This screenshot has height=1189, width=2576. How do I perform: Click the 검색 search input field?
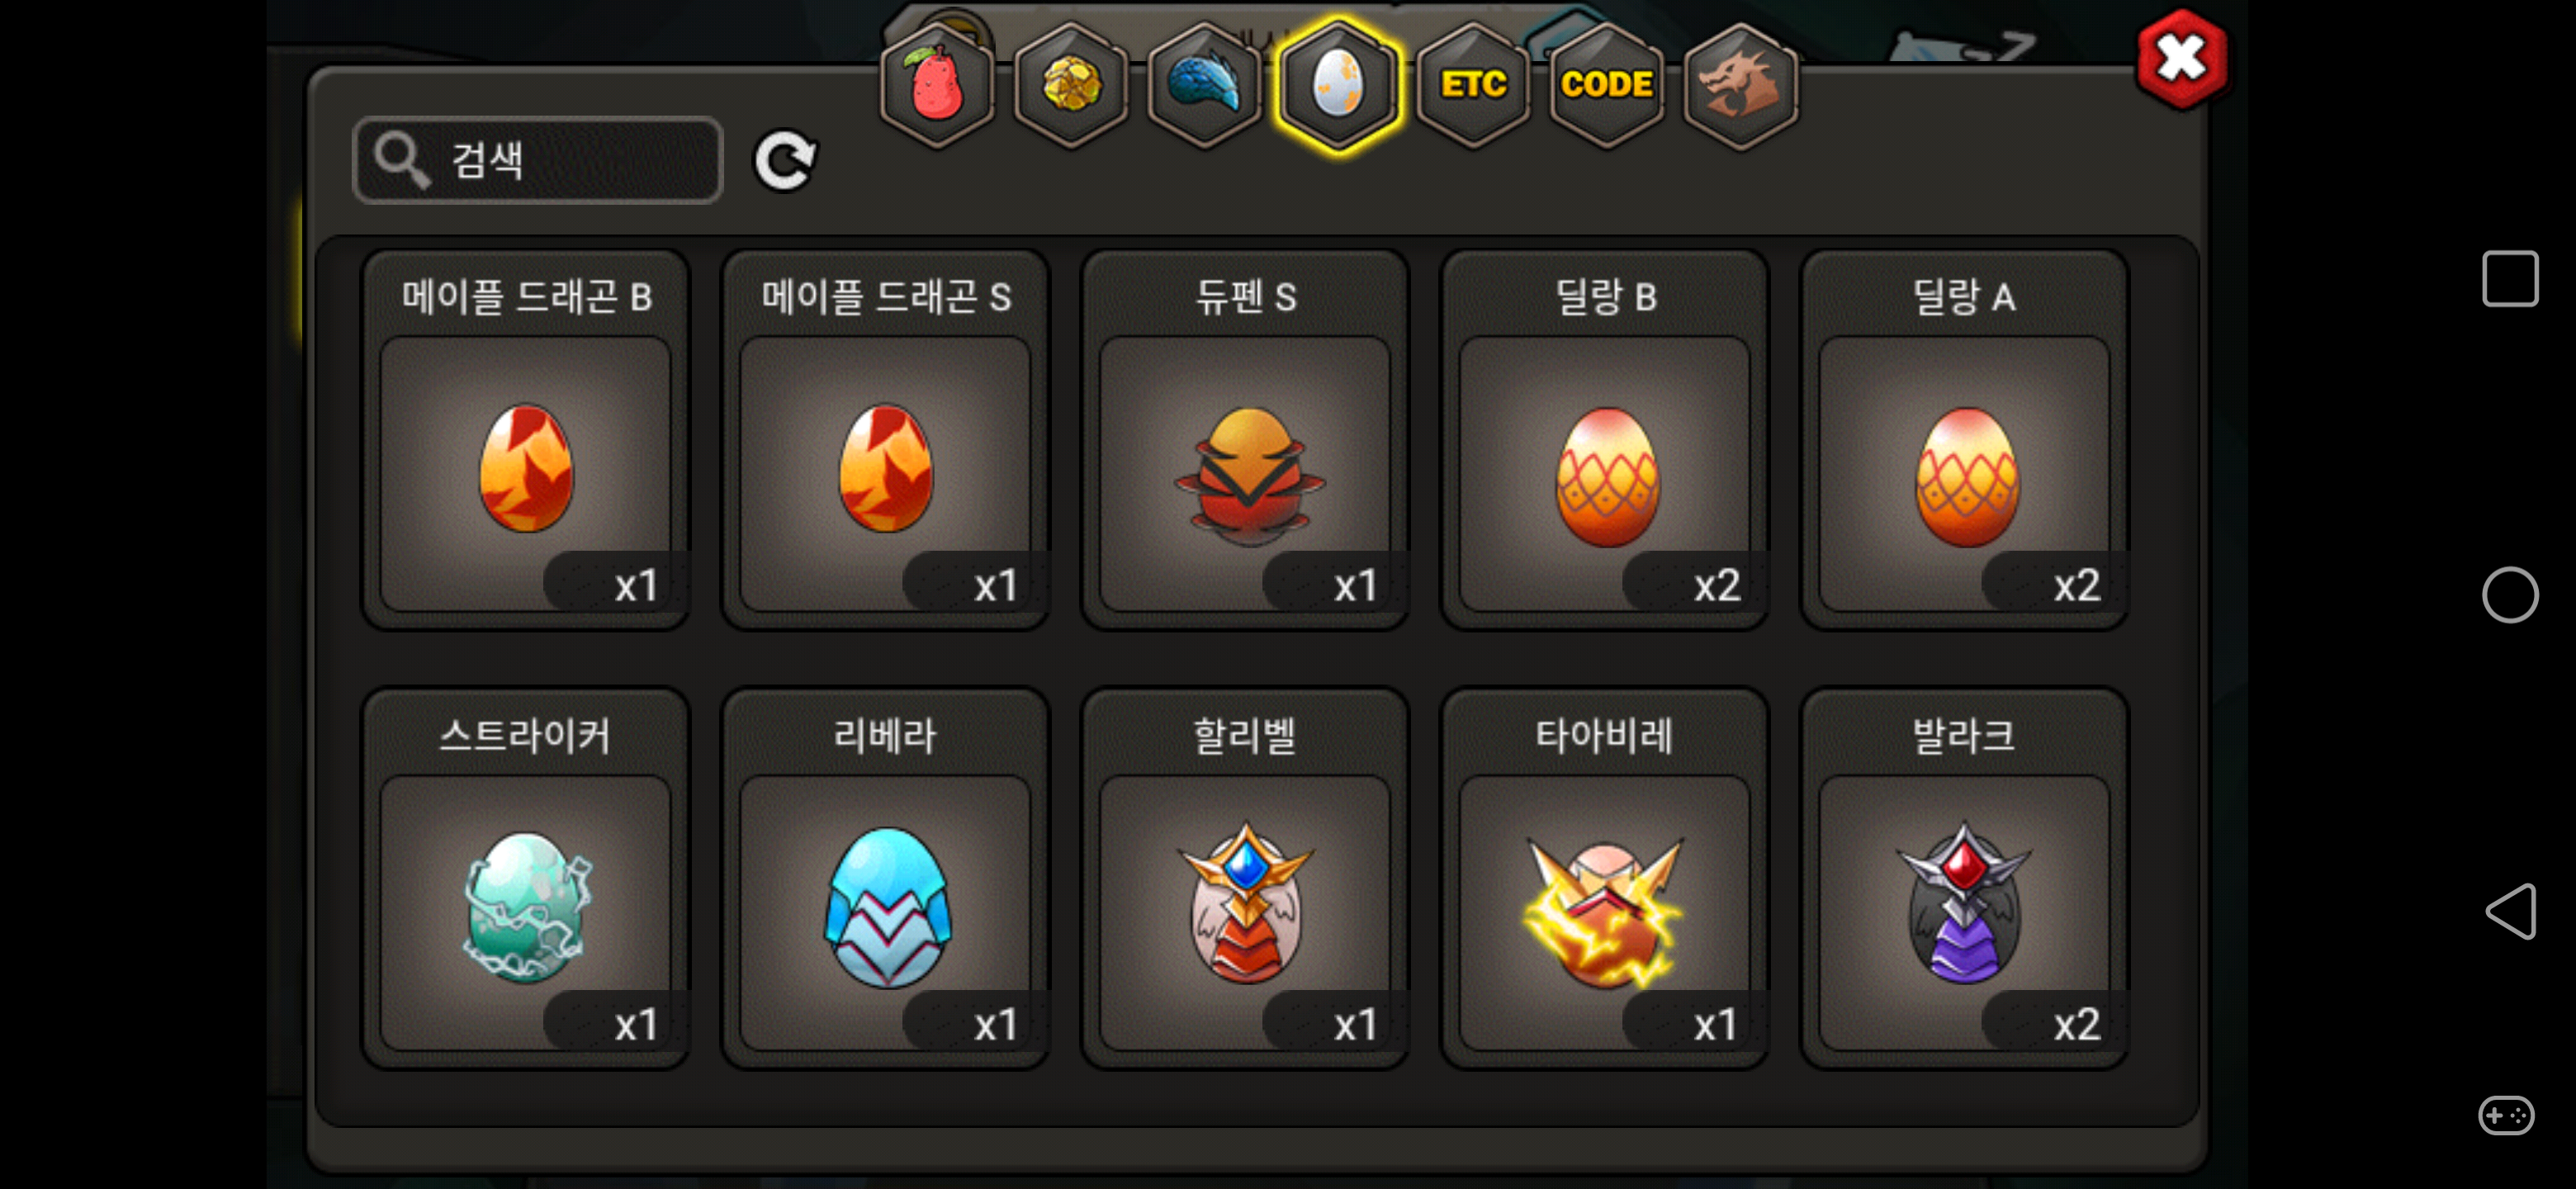538,160
